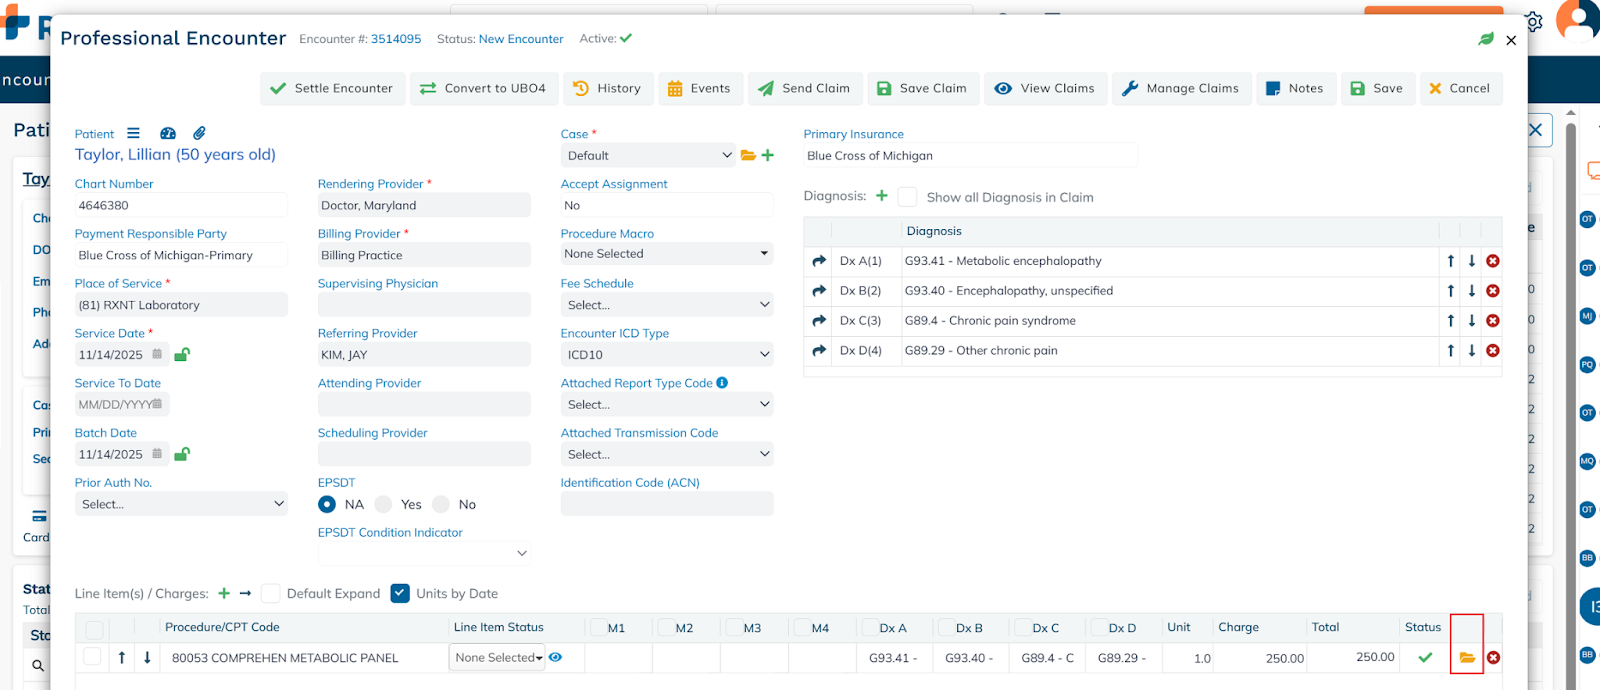Open the orange folder icon beside Case
The width and height of the screenshot is (1600, 690).
(748, 155)
